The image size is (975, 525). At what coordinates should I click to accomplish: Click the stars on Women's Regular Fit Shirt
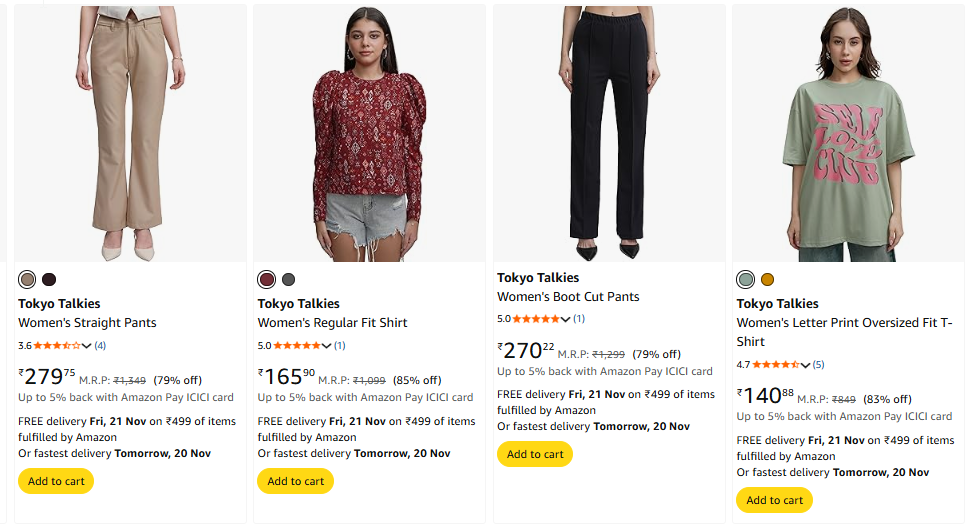301,346
